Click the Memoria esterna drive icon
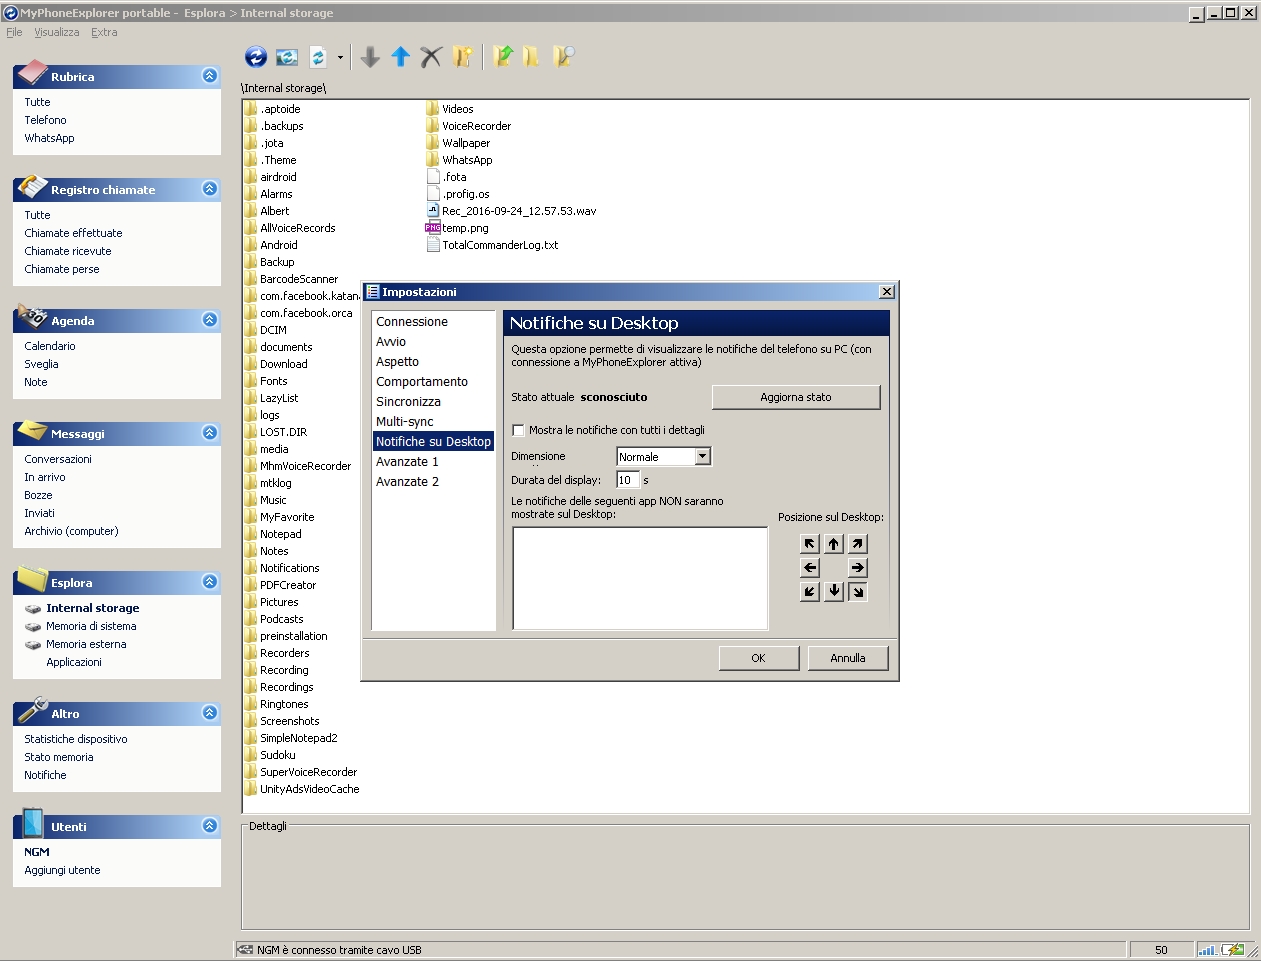The width and height of the screenshot is (1261, 961). click(33, 645)
